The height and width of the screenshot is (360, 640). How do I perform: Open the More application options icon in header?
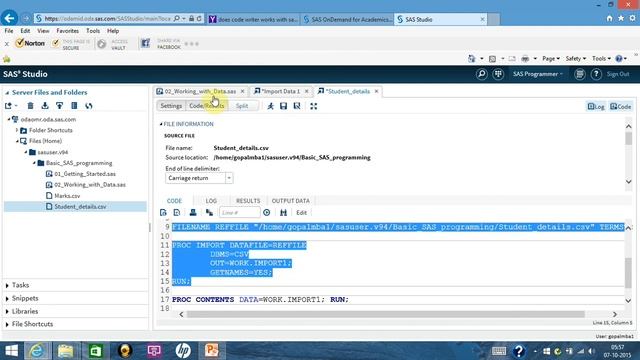tap(580, 74)
